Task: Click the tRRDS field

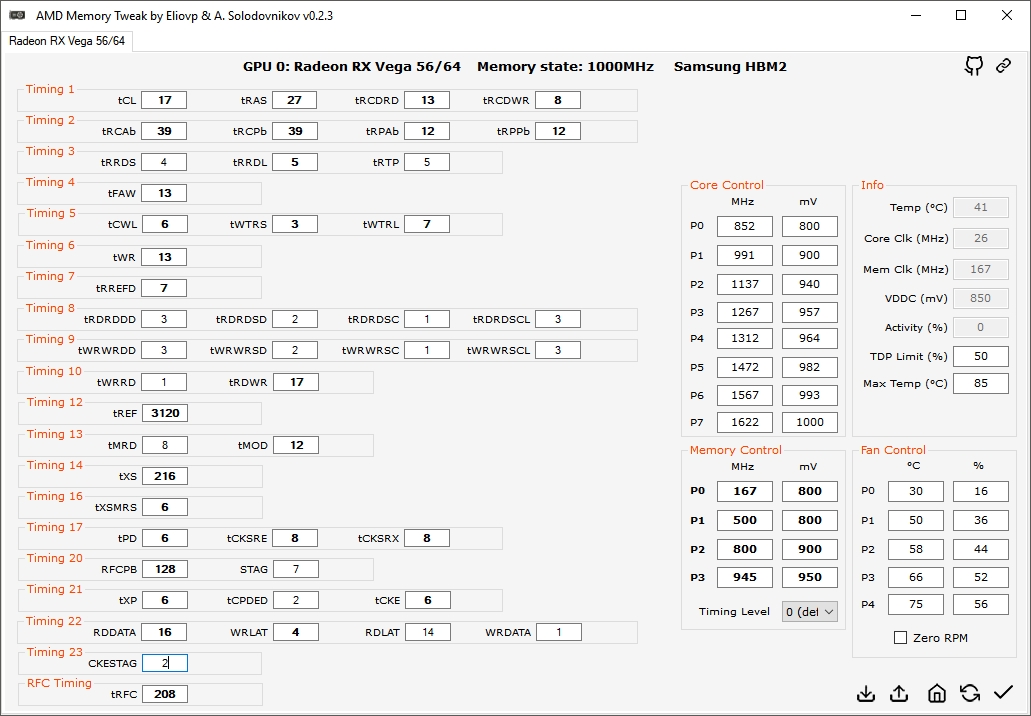Action: (164, 162)
